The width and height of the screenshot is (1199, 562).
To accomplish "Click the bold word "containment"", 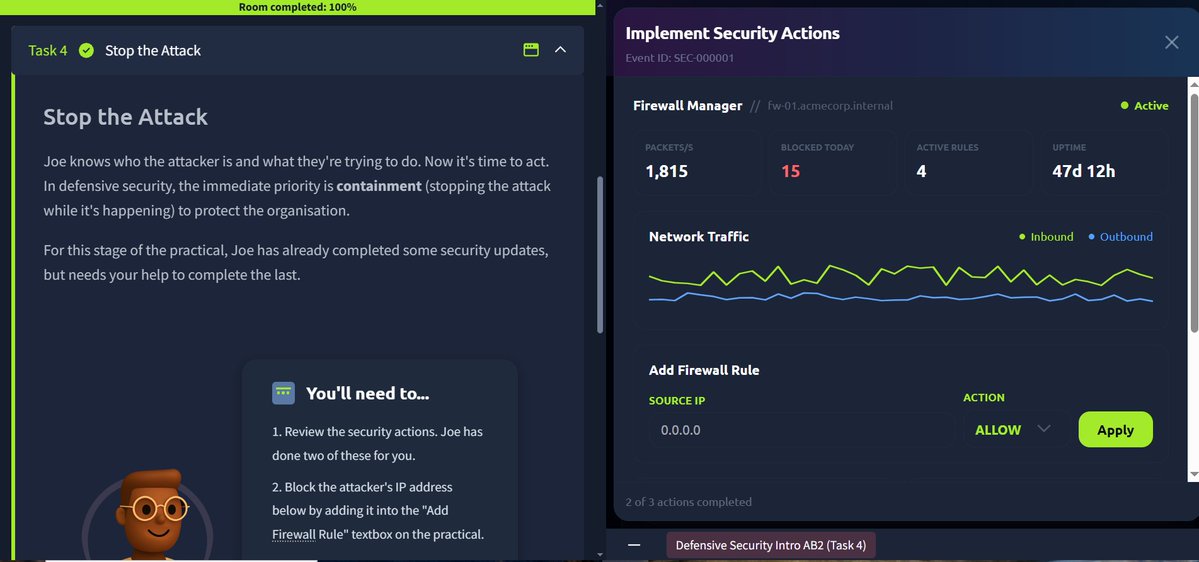I will [379, 187].
